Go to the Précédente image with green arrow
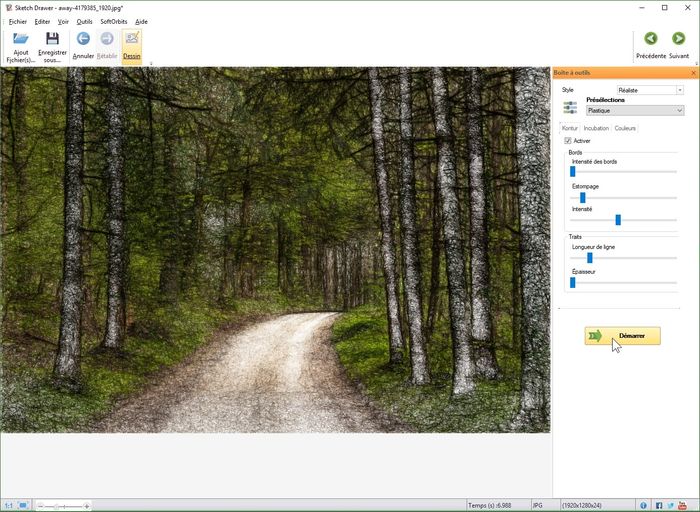Image resolution: width=700 pixels, height=512 pixels. coord(651,39)
